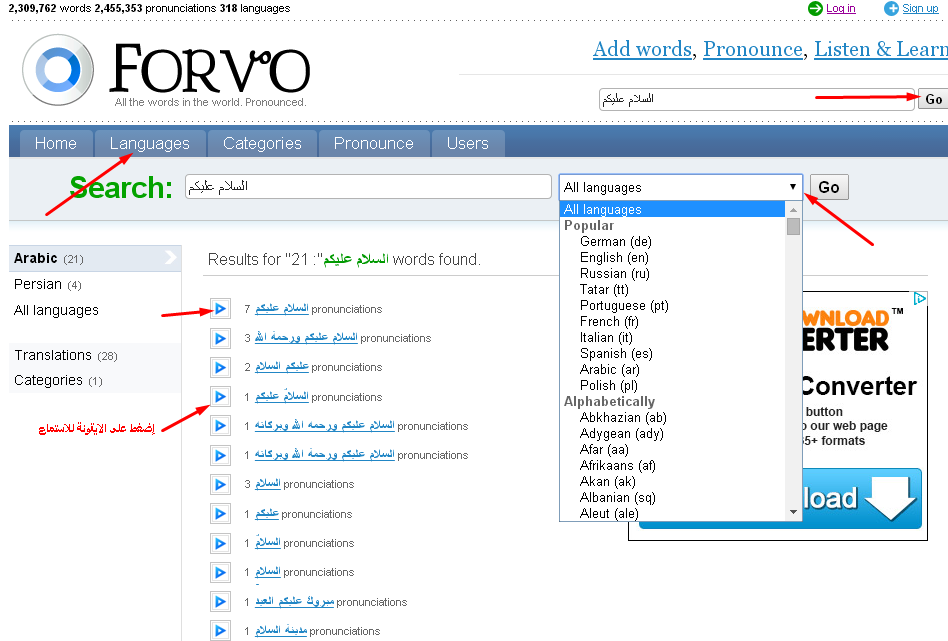The height and width of the screenshot is (641, 948).
Task: Choose German (de) from the dropdown
Action: [615, 241]
